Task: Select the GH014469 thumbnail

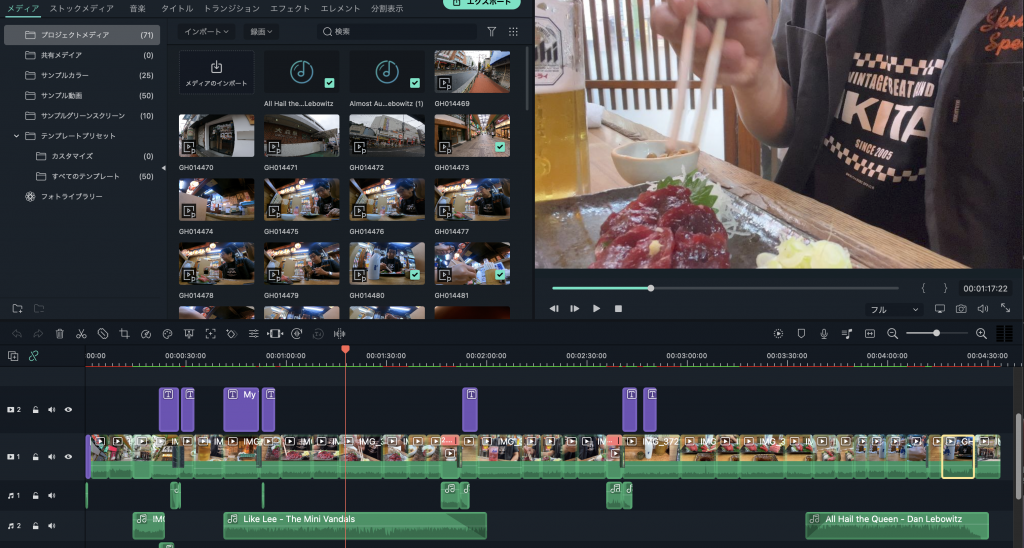Action: click(x=472, y=72)
